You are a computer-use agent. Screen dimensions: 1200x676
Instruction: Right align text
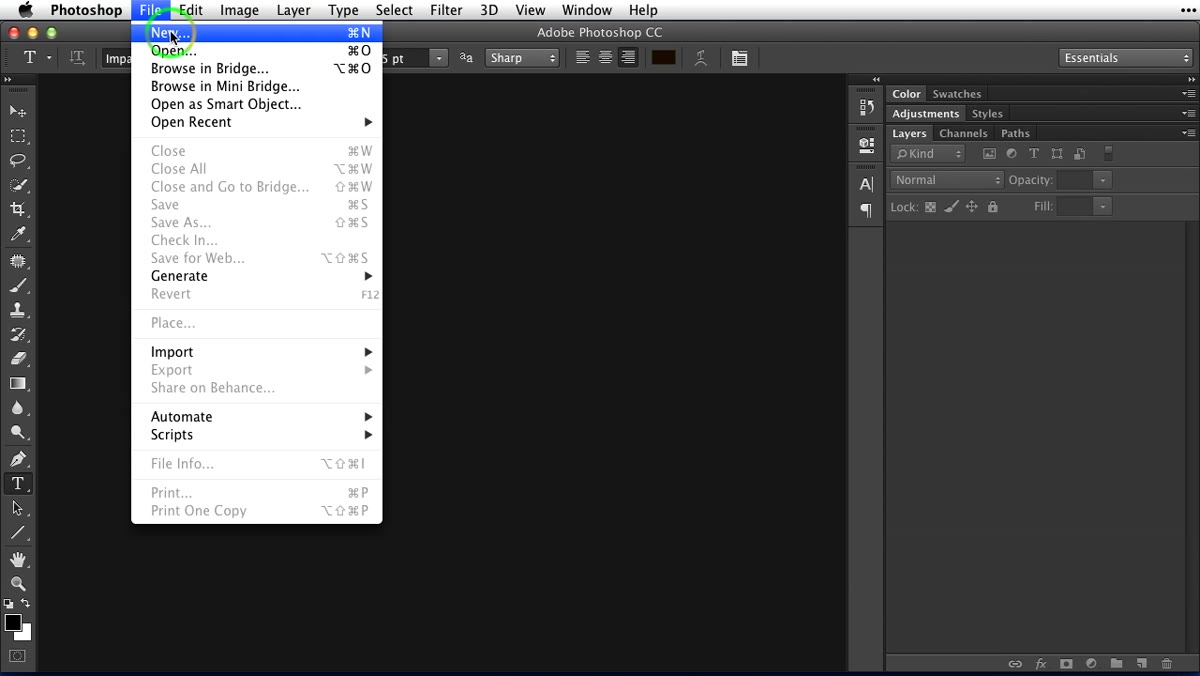pyautogui.click(x=628, y=58)
